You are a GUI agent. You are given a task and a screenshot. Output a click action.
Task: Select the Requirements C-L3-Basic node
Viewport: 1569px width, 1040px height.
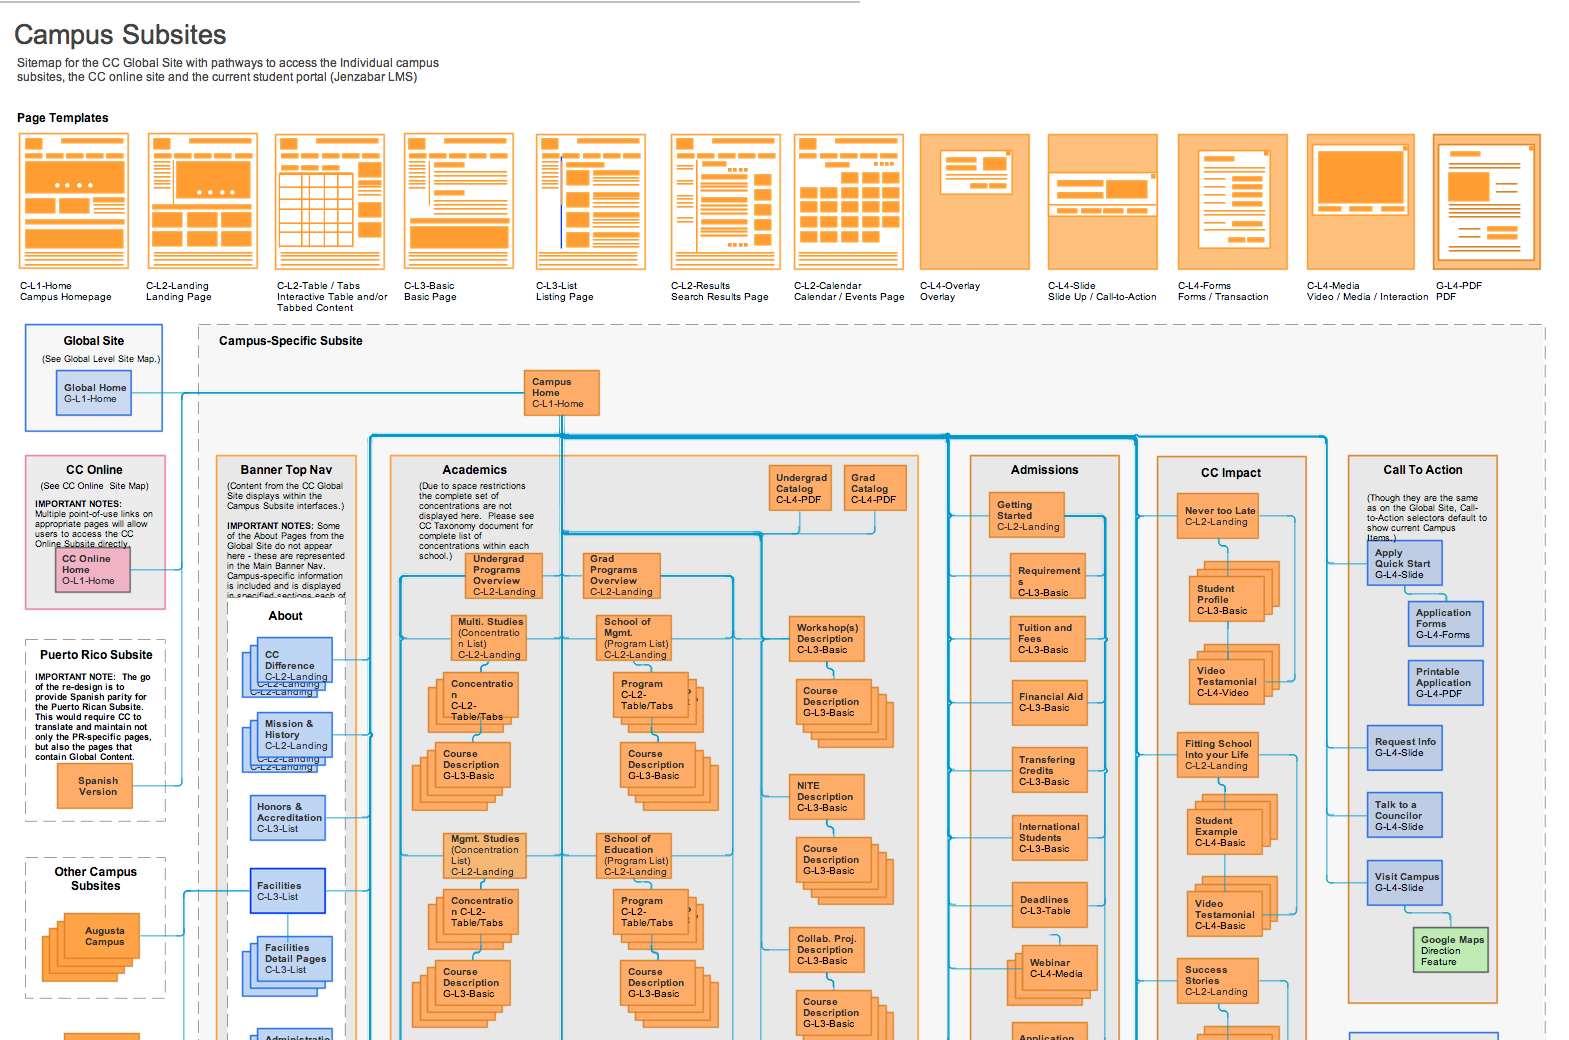(1048, 576)
